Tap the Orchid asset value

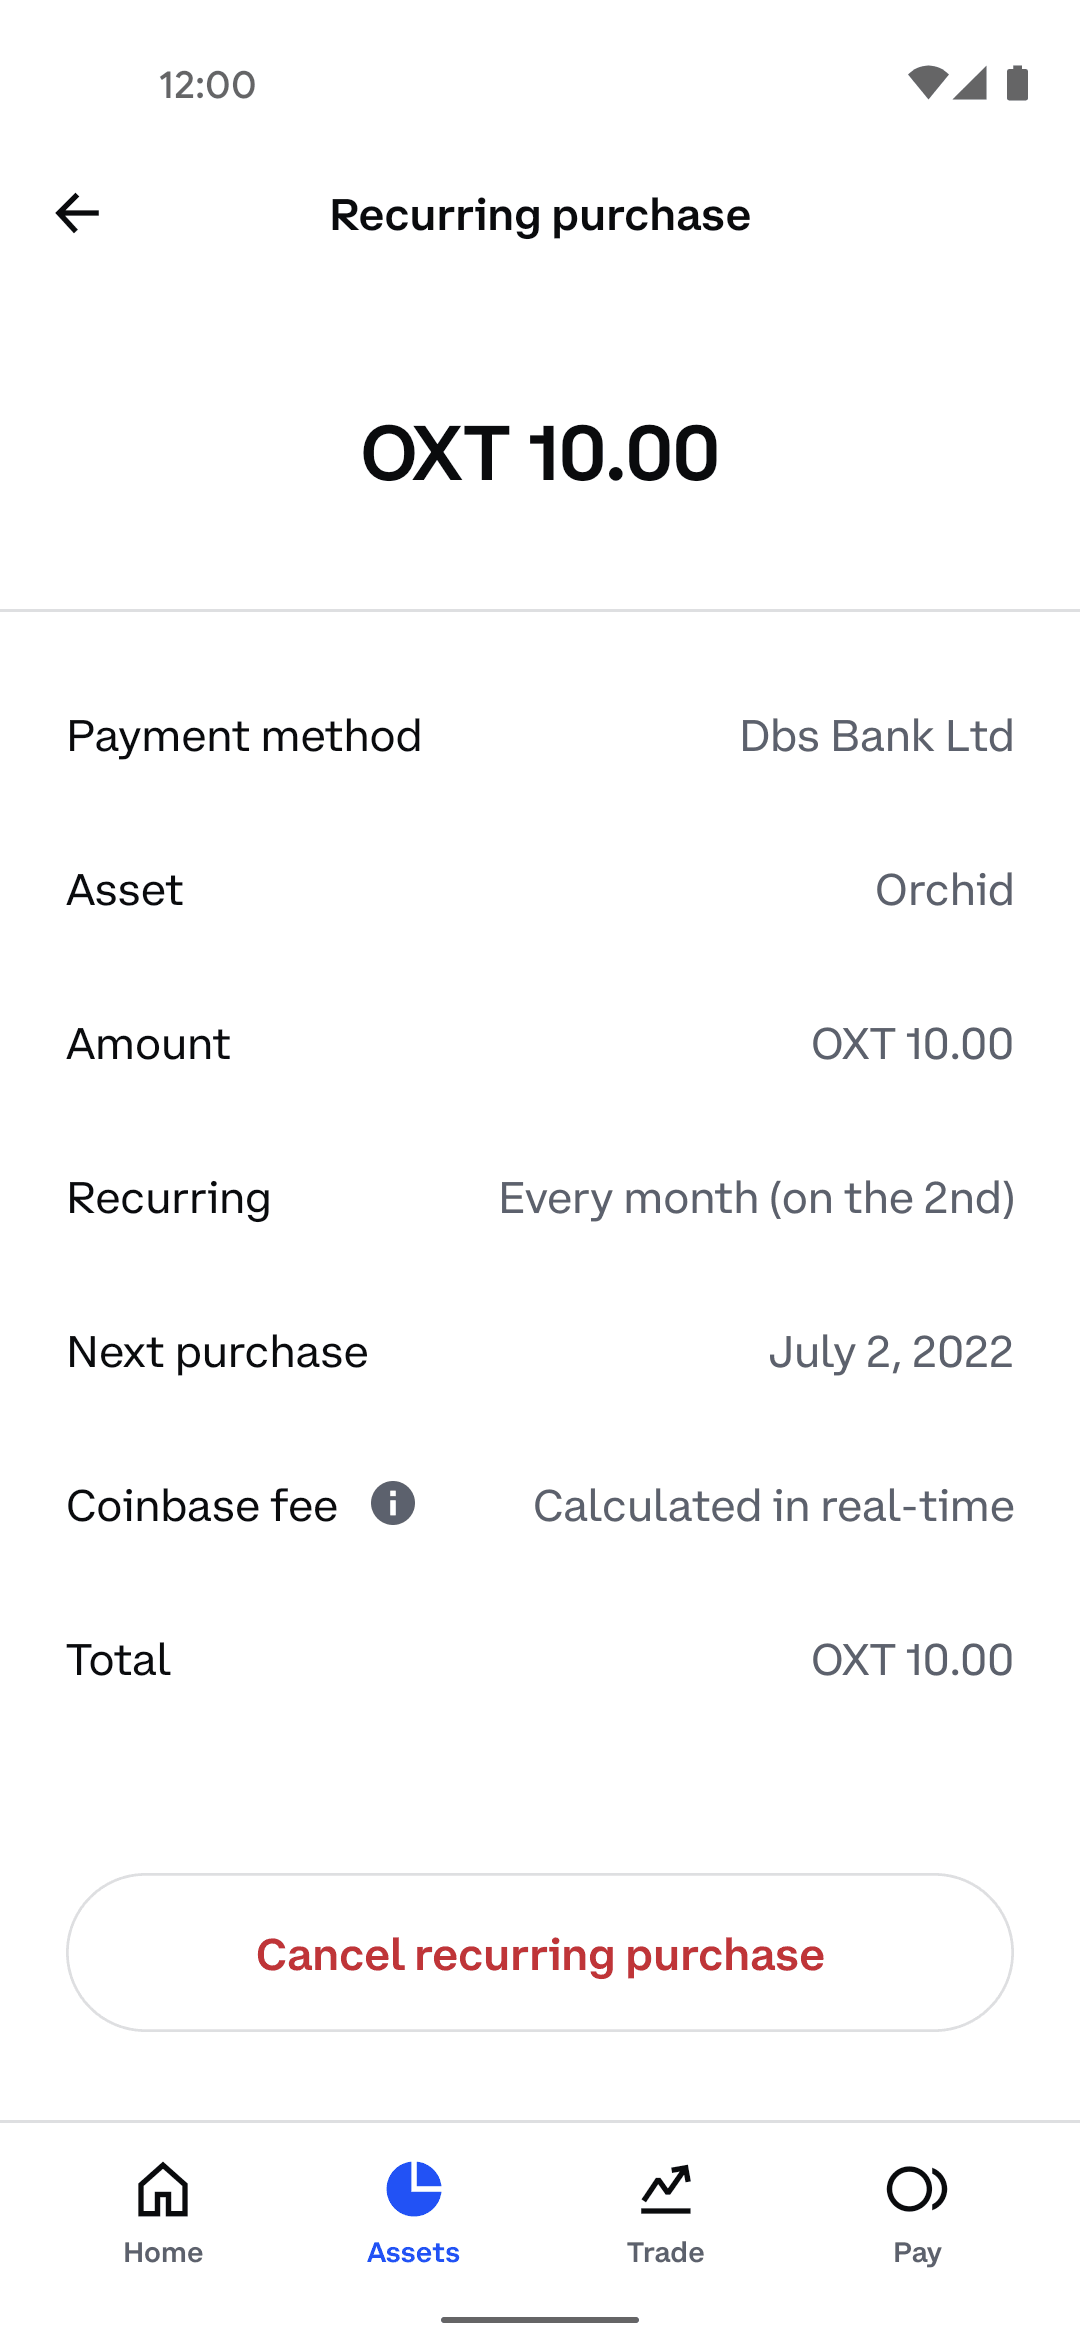[x=944, y=890]
